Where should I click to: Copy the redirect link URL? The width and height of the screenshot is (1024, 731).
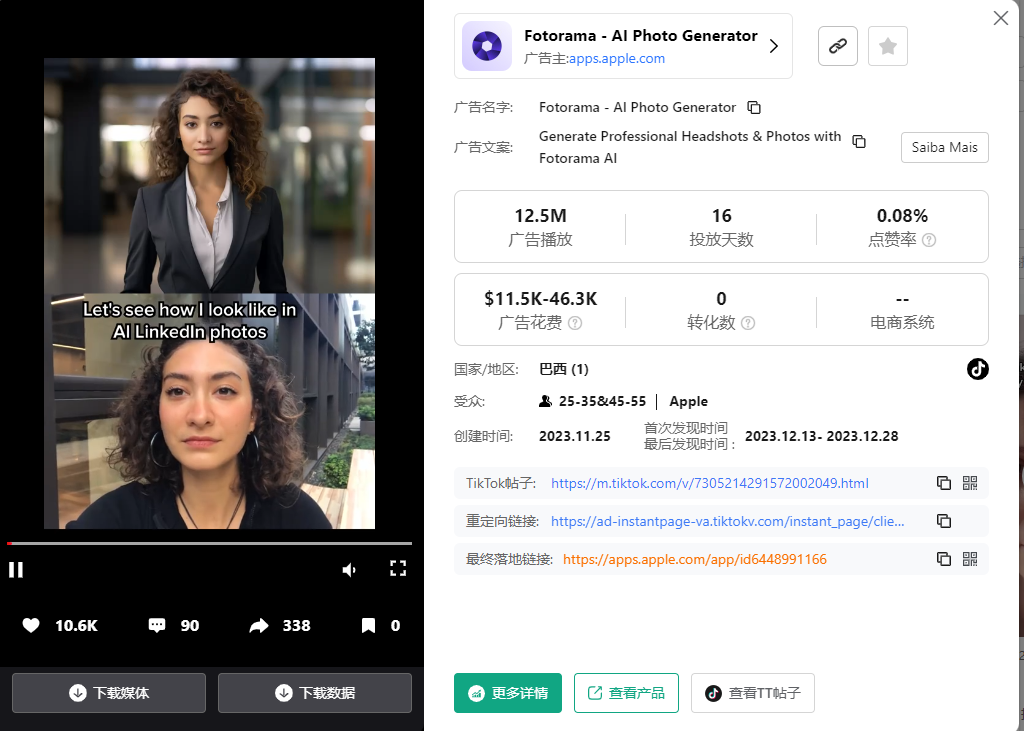click(943, 521)
